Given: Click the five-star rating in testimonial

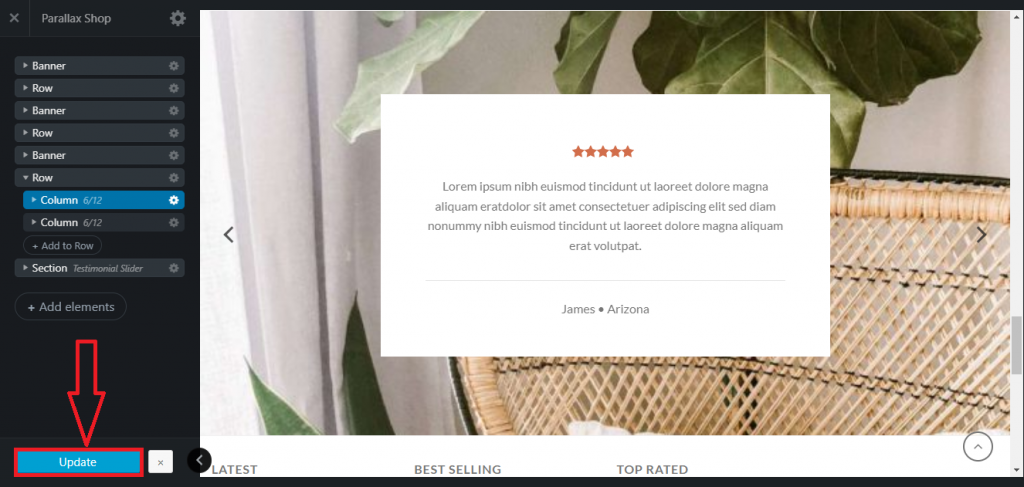Looking at the screenshot, I should click(603, 152).
